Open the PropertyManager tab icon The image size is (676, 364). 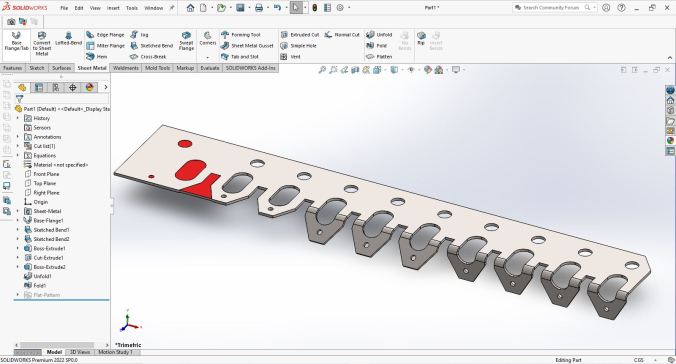(x=39, y=88)
